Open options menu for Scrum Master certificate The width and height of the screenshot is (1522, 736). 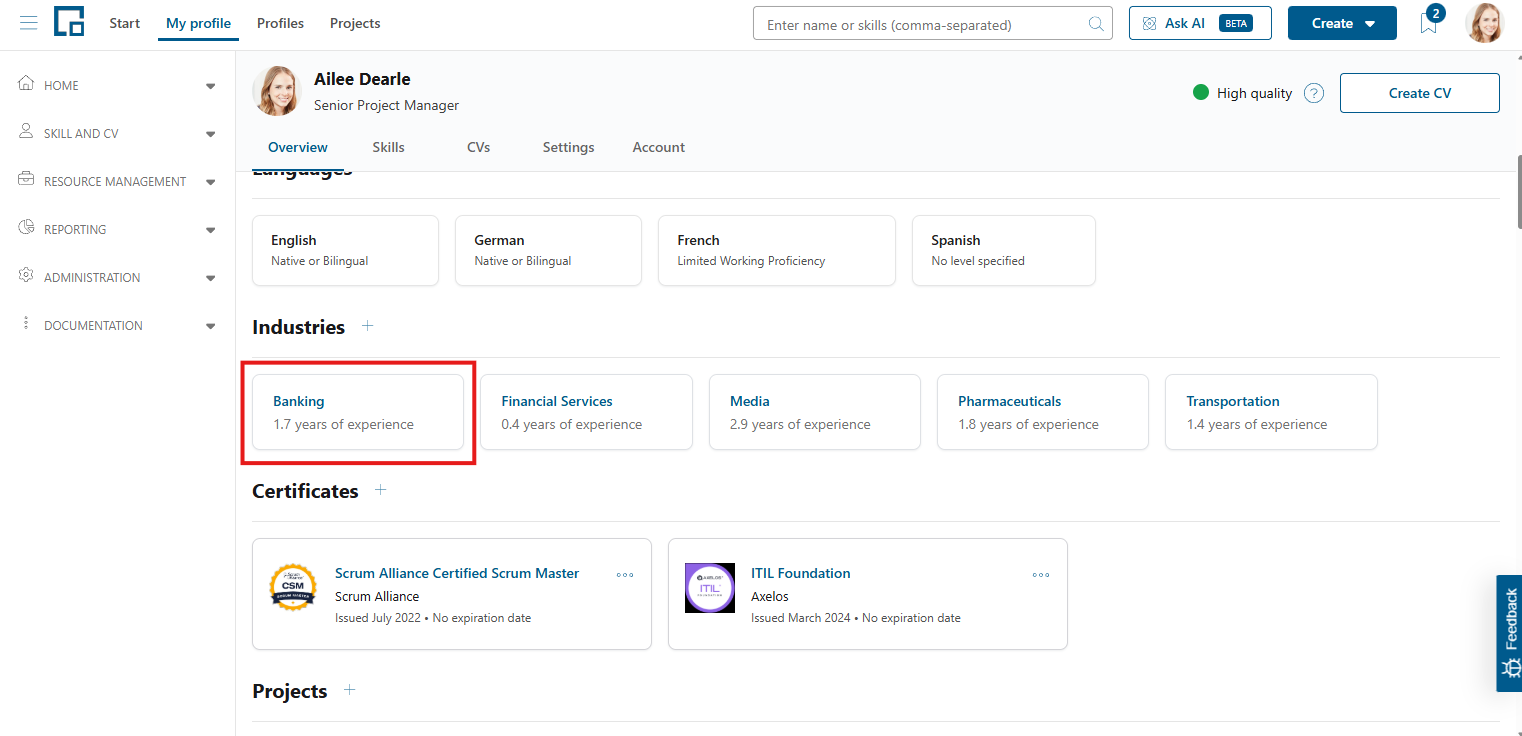pos(625,575)
